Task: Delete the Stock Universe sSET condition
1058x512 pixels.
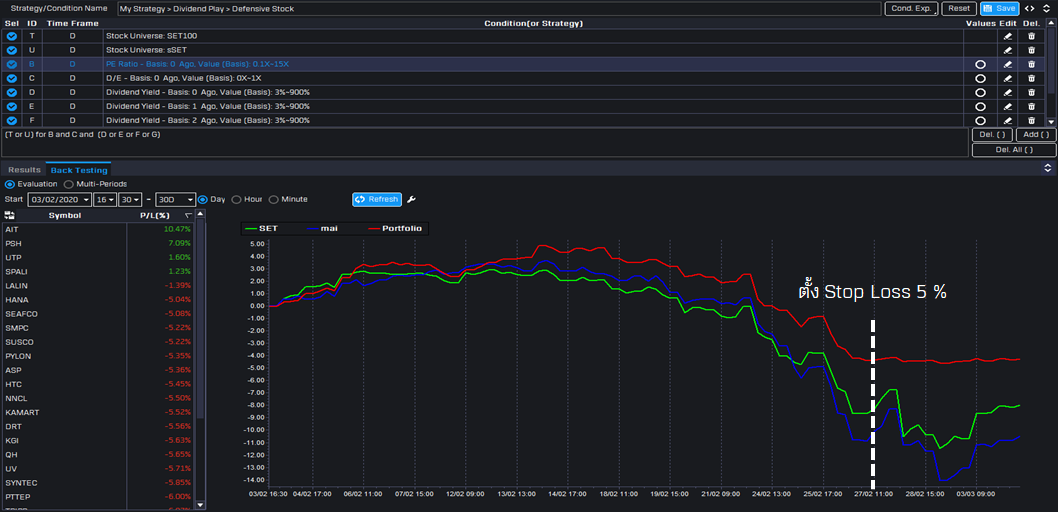Action: tap(1031, 50)
